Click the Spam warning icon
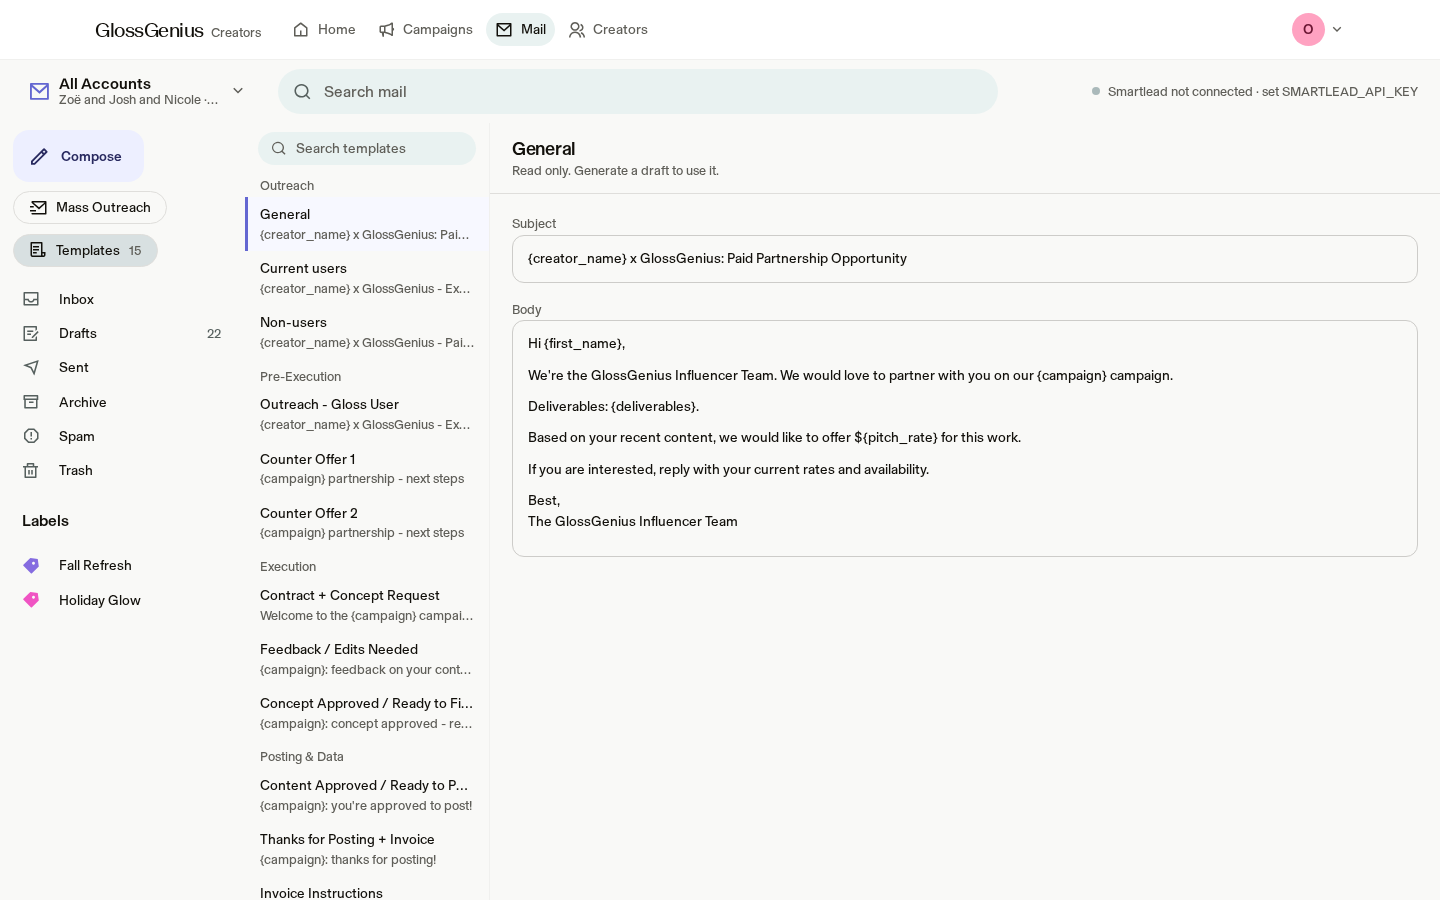Screen dimensions: 1440x900 tap(31, 436)
